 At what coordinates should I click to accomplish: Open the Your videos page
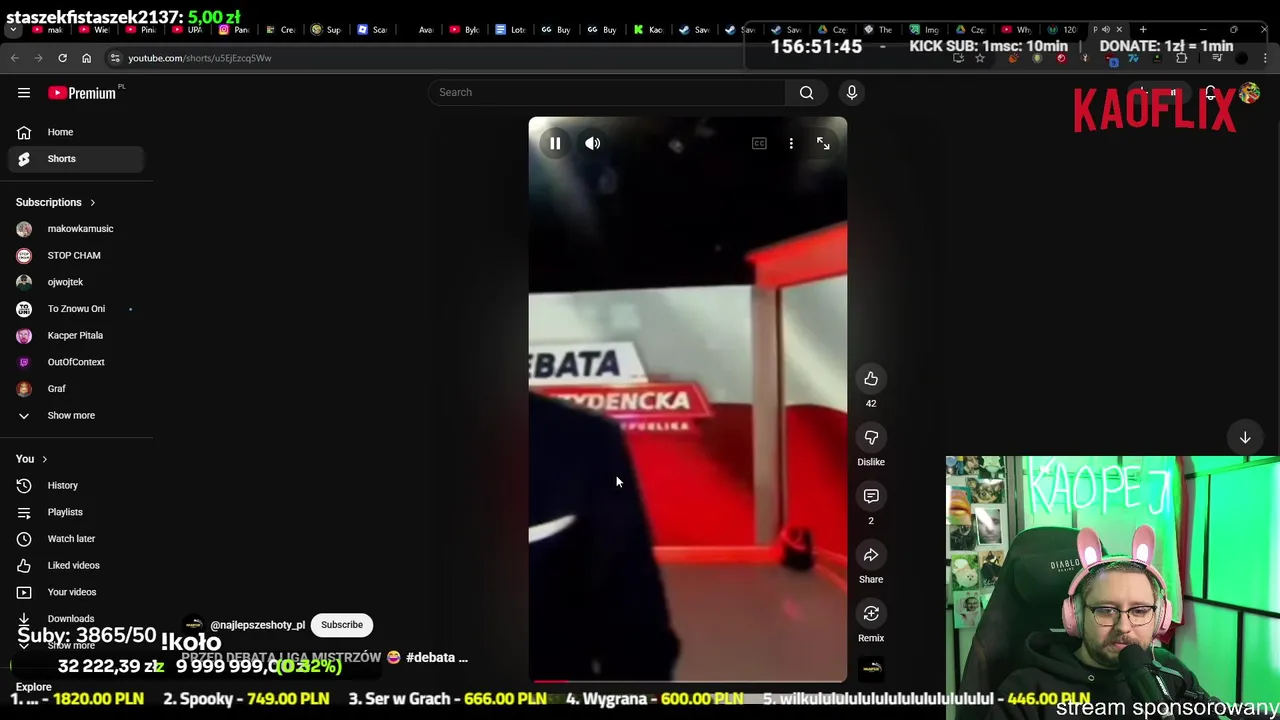pyautogui.click(x=76, y=592)
